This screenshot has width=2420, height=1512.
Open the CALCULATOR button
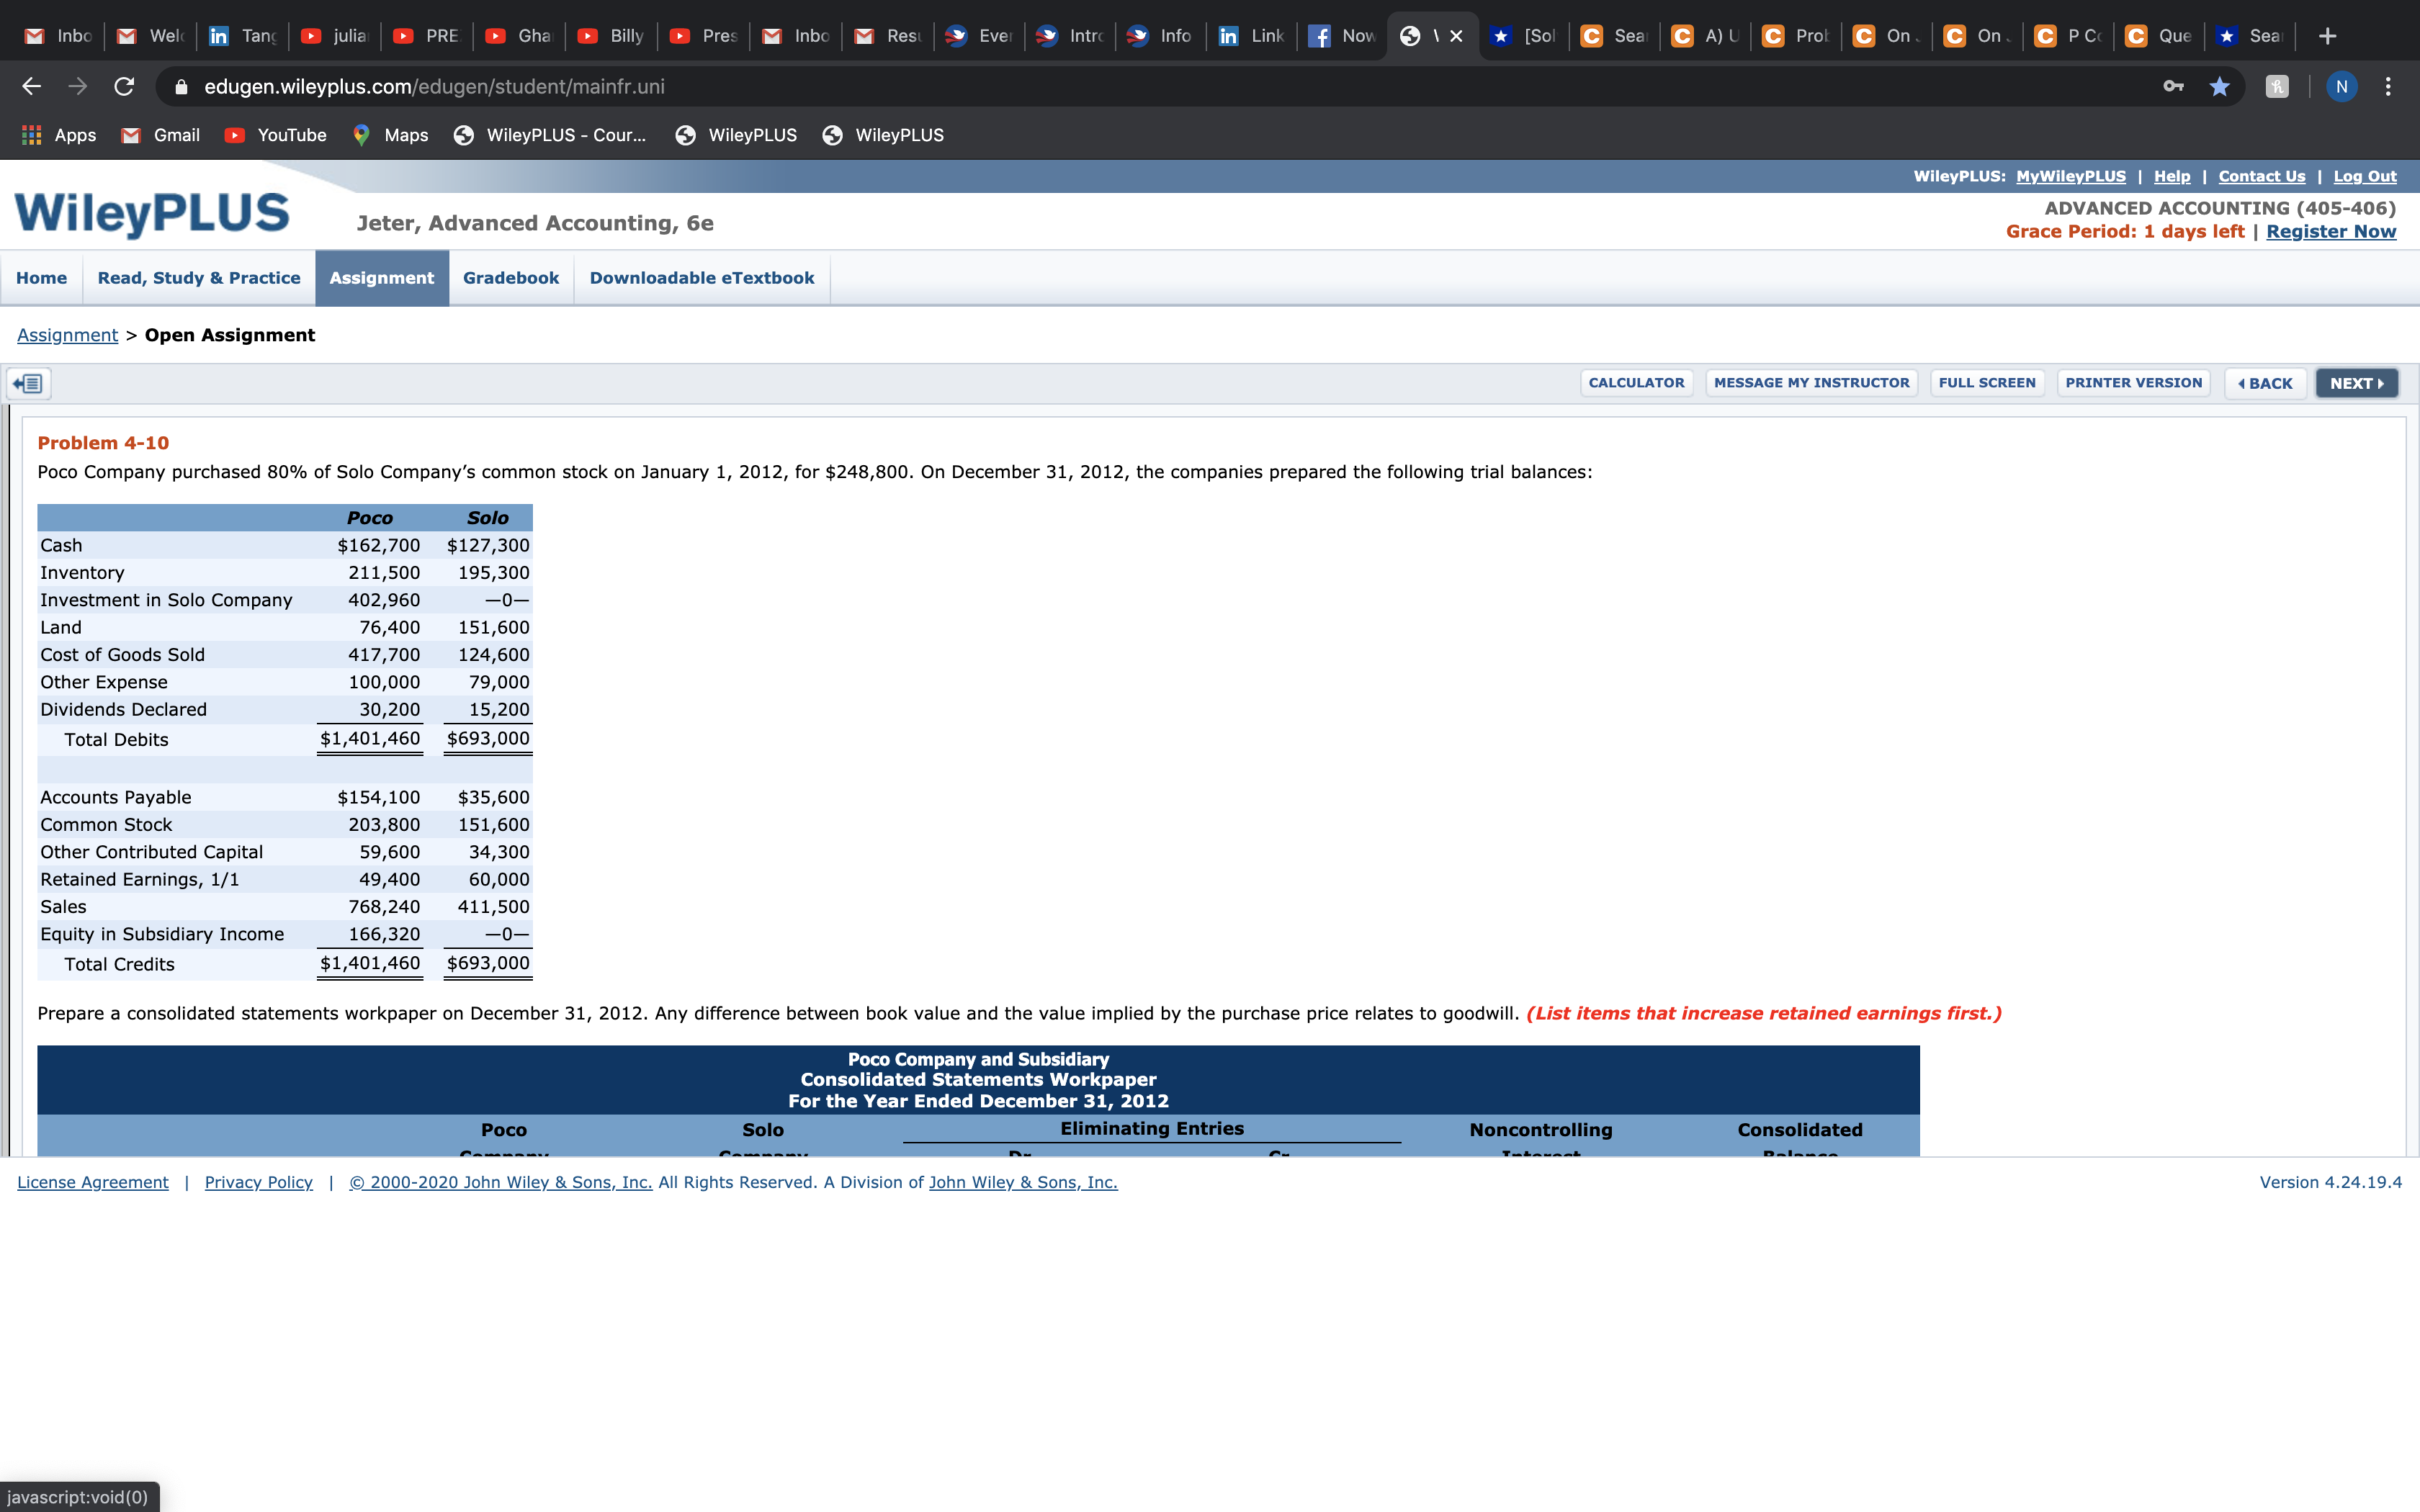pos(1636,383)
